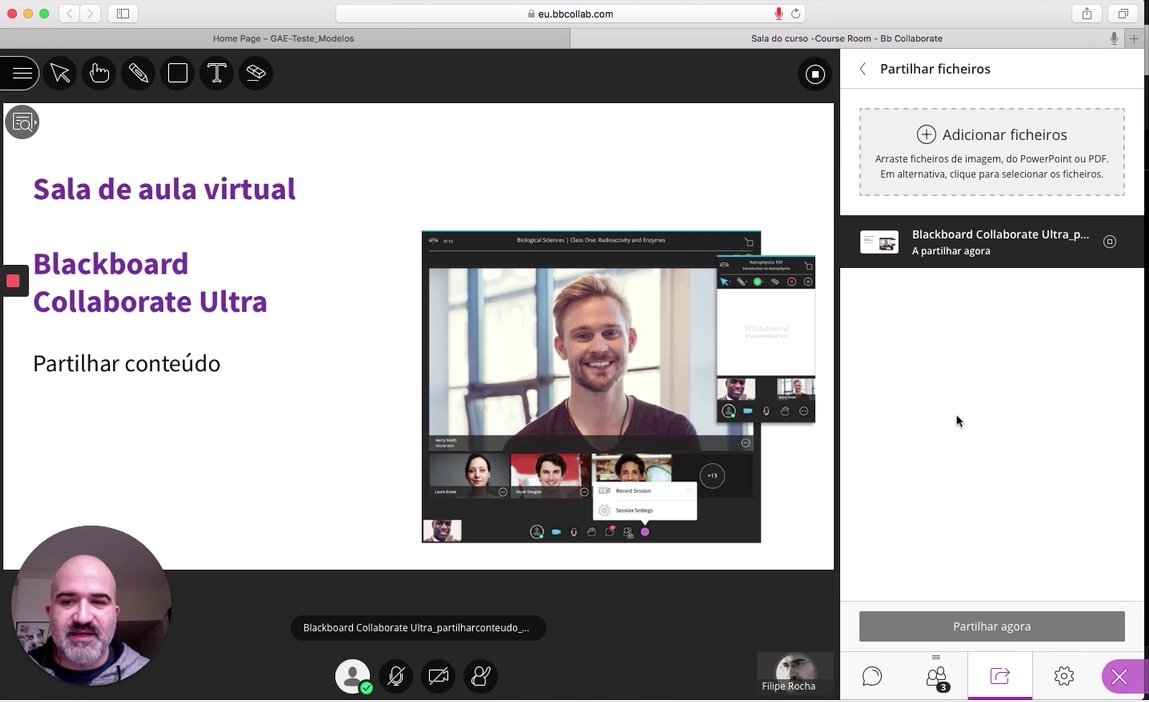Switch to Sala do curso Bb Collaborate tab

[846, 39]
